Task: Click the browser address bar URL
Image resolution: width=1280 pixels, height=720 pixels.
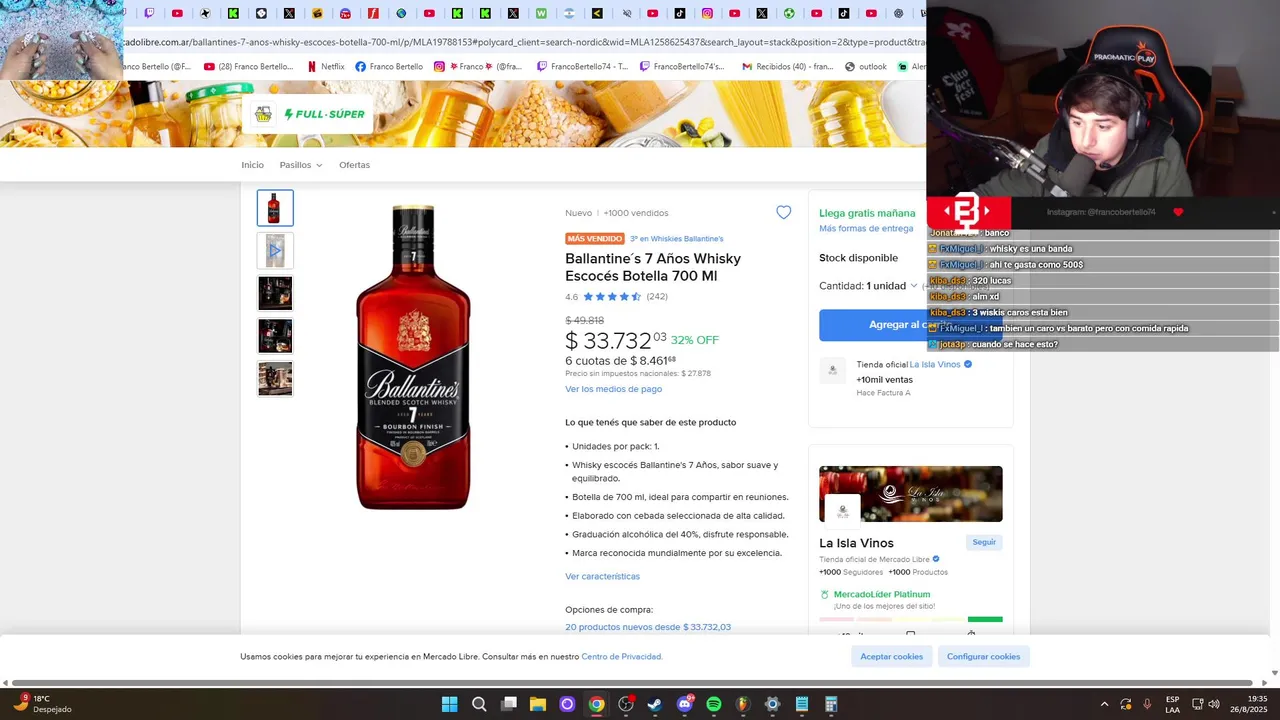Action: (x=525, y=42)
